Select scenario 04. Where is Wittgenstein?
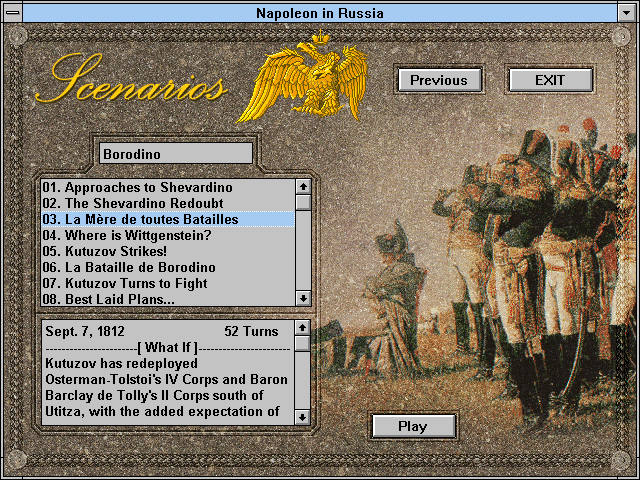The height and width of the screenshot is (480, 640). [168, 235]
